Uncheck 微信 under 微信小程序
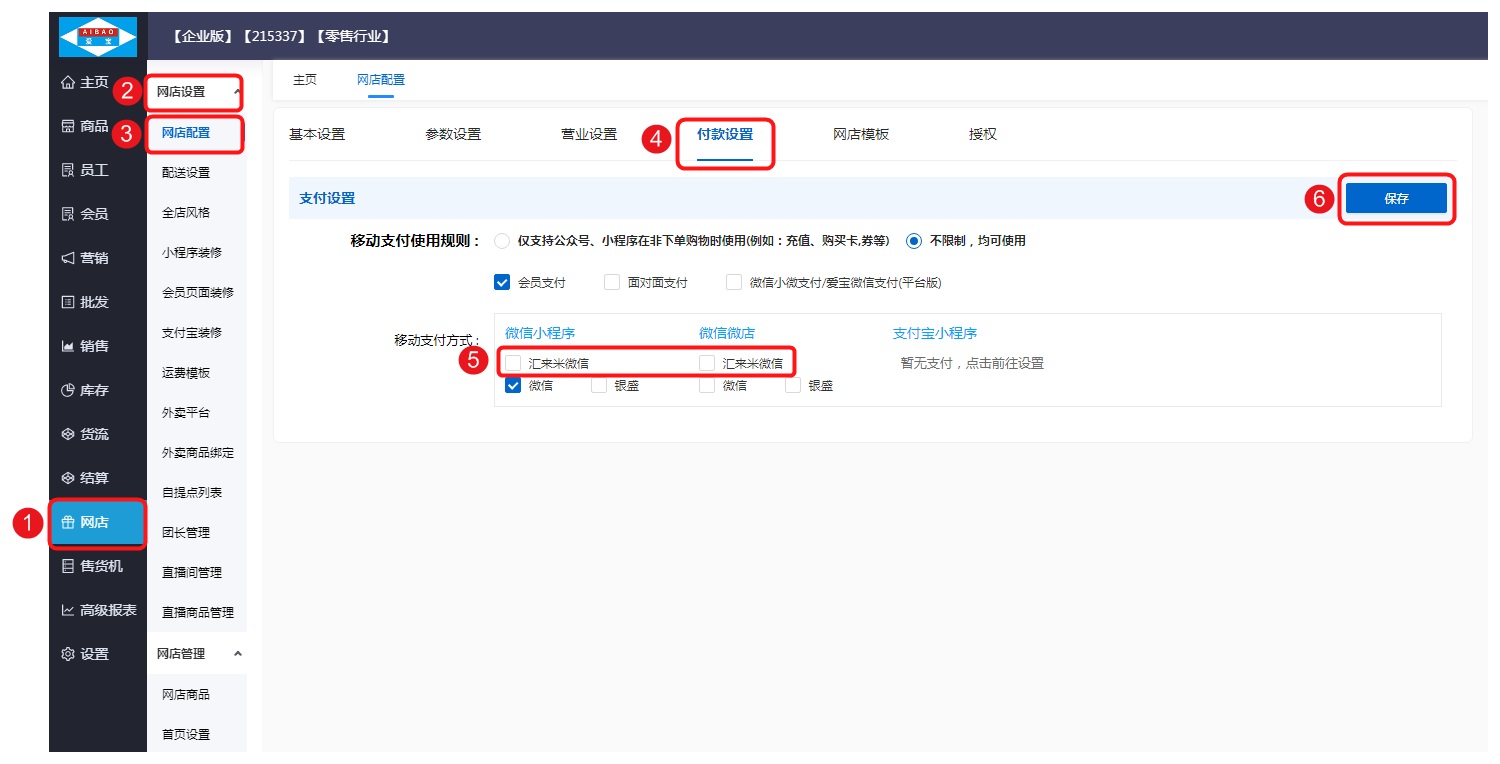The image size is (1500, 764). pyautogui.click(x=513, y=385)
